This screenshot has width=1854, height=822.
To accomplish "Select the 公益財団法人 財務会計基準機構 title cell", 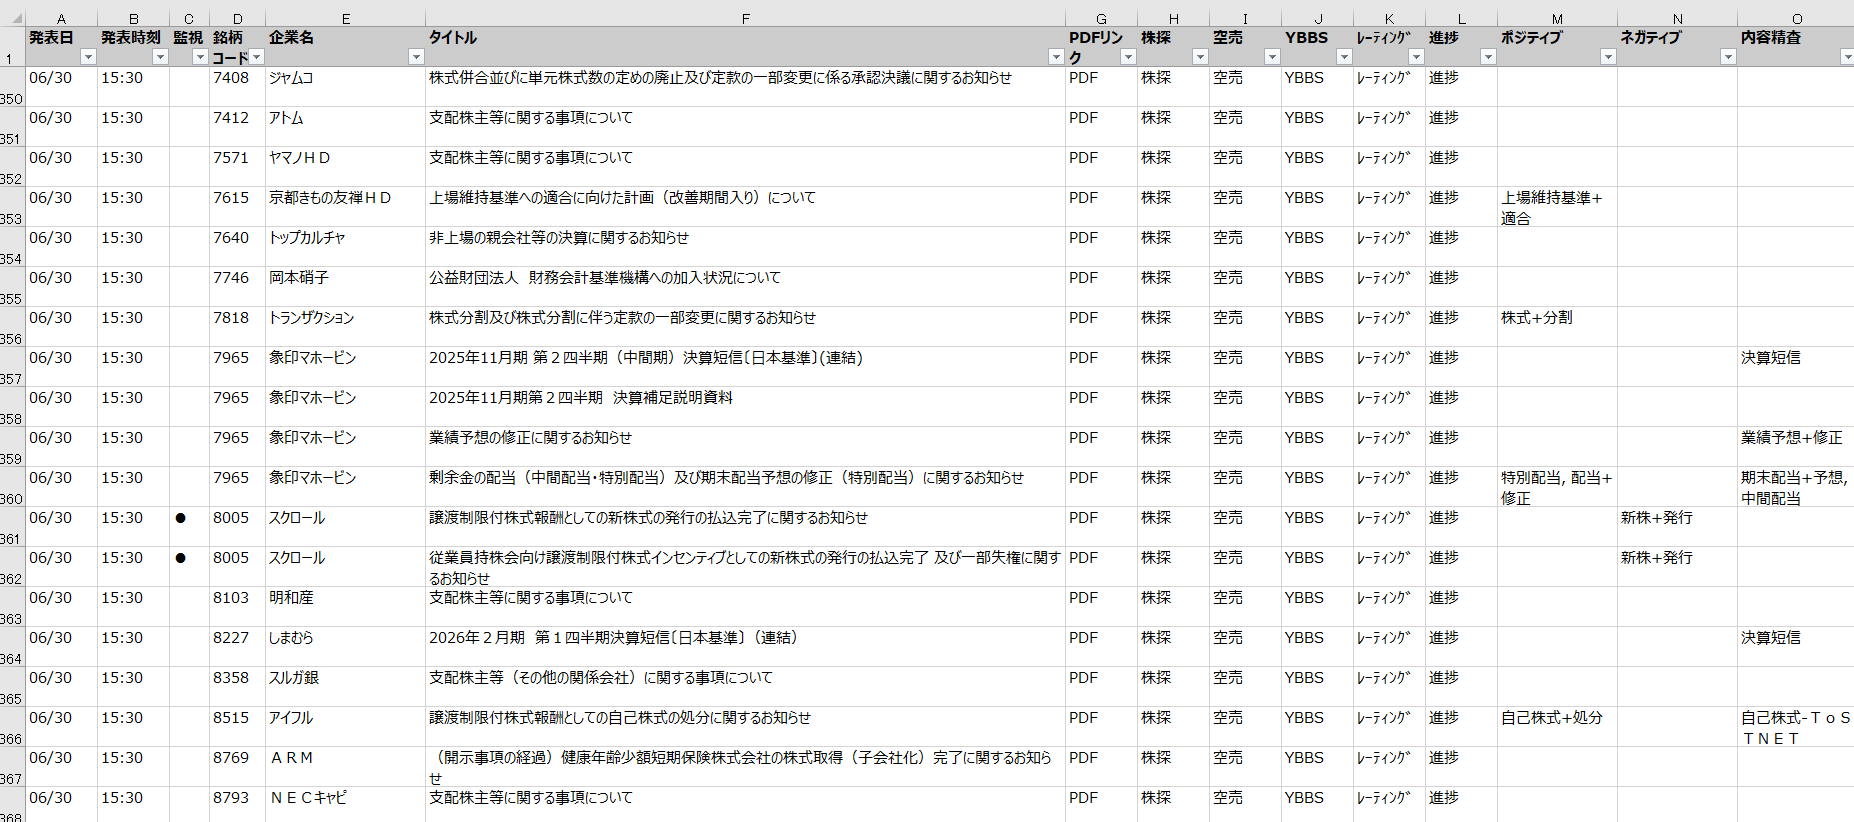I will [x=745, y=287].
